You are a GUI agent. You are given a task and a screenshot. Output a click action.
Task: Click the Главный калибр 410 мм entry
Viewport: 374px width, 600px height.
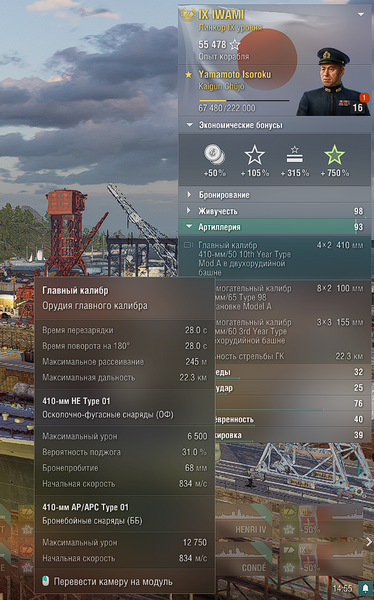pos(275,259)
